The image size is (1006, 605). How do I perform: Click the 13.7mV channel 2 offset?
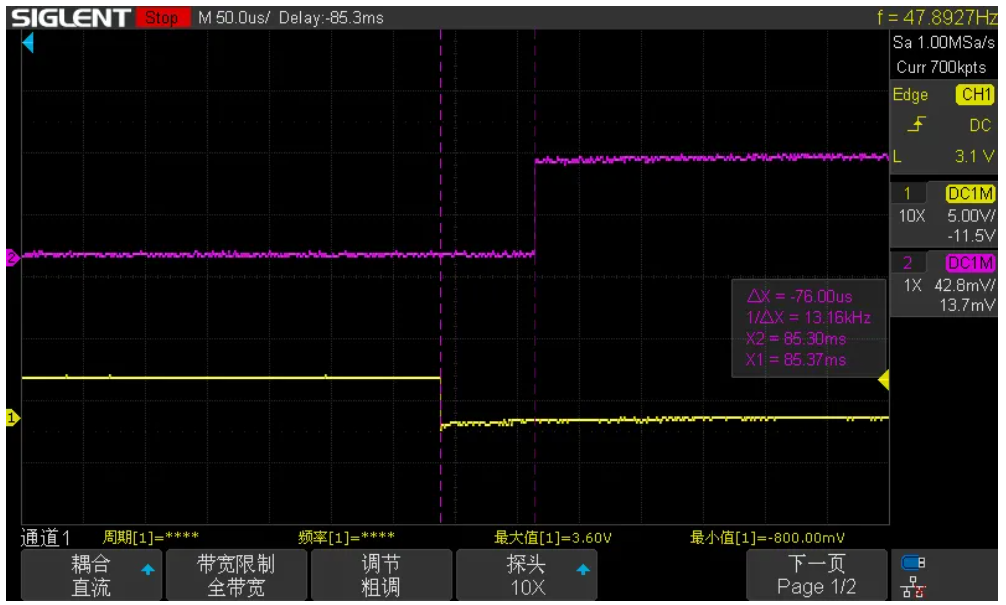tap(968, 305)
